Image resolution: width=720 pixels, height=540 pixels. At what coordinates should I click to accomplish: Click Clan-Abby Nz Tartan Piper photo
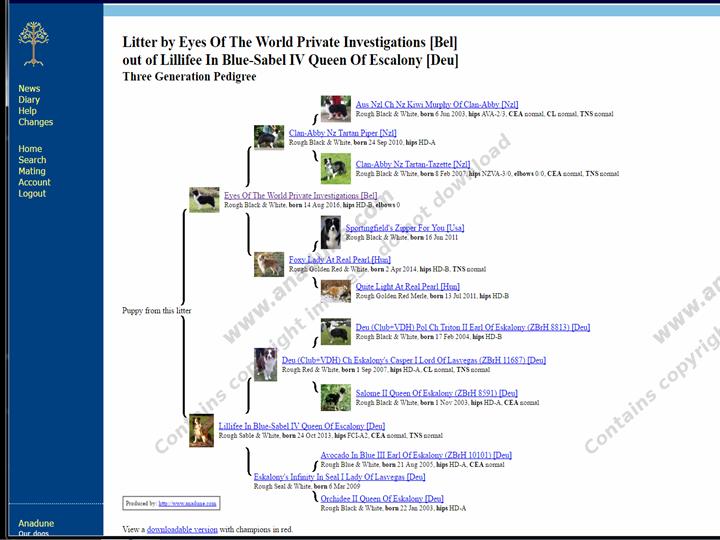point(268,137)
